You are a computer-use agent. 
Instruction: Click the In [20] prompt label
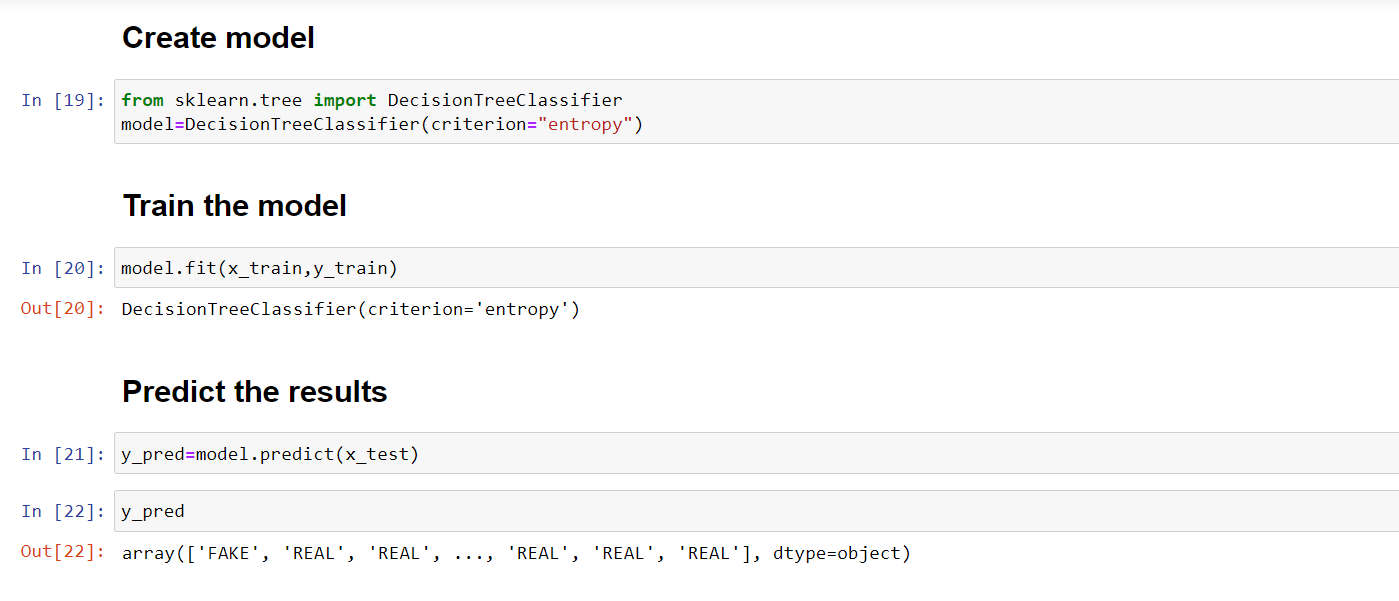(x=63, y=268)
